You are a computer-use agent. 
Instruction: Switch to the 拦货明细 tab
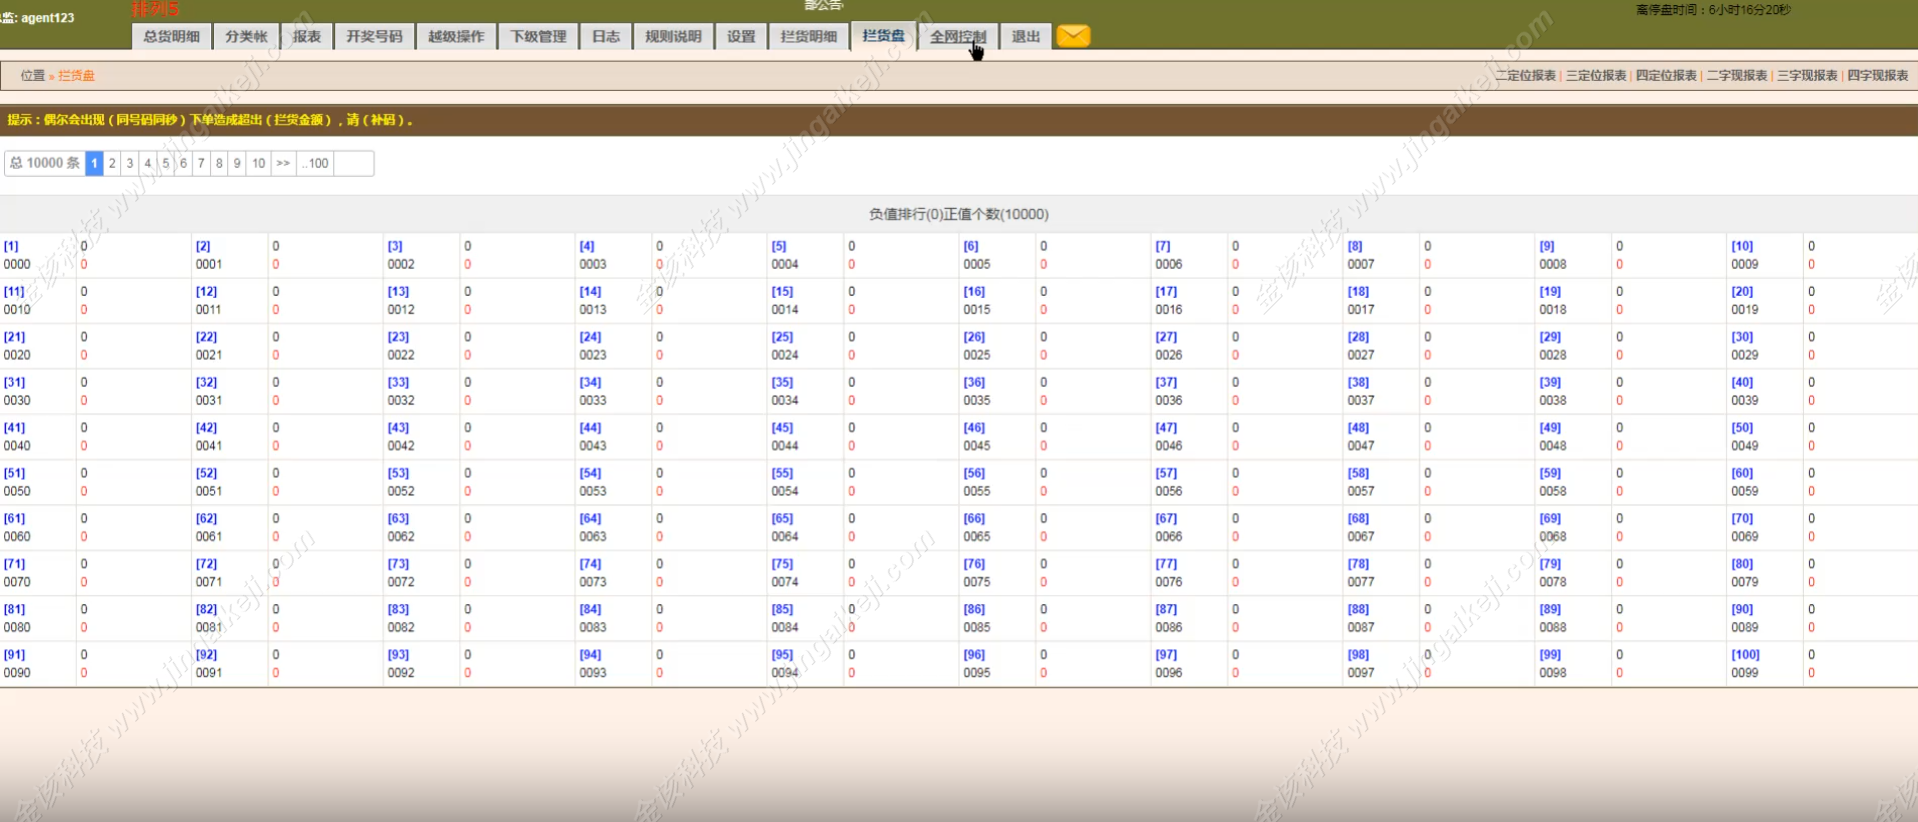[808, 36]
